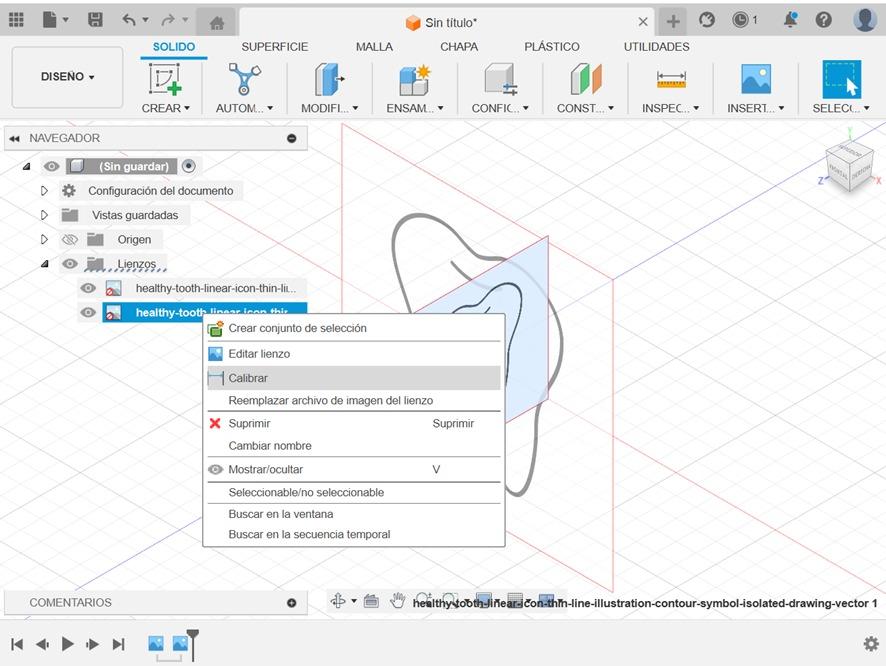Choose Suprimir from the context menu
886x666 pixels.
click(x=354, y=423)
